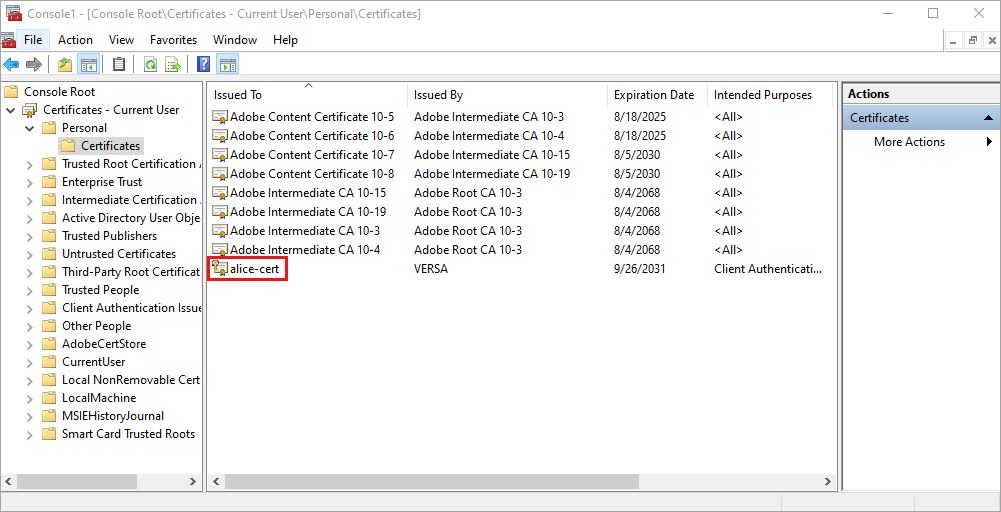Click the Smart Card Trusted Roots folder icon
Viewport: 1001px width, 512px height.
(x=49, y=433)
